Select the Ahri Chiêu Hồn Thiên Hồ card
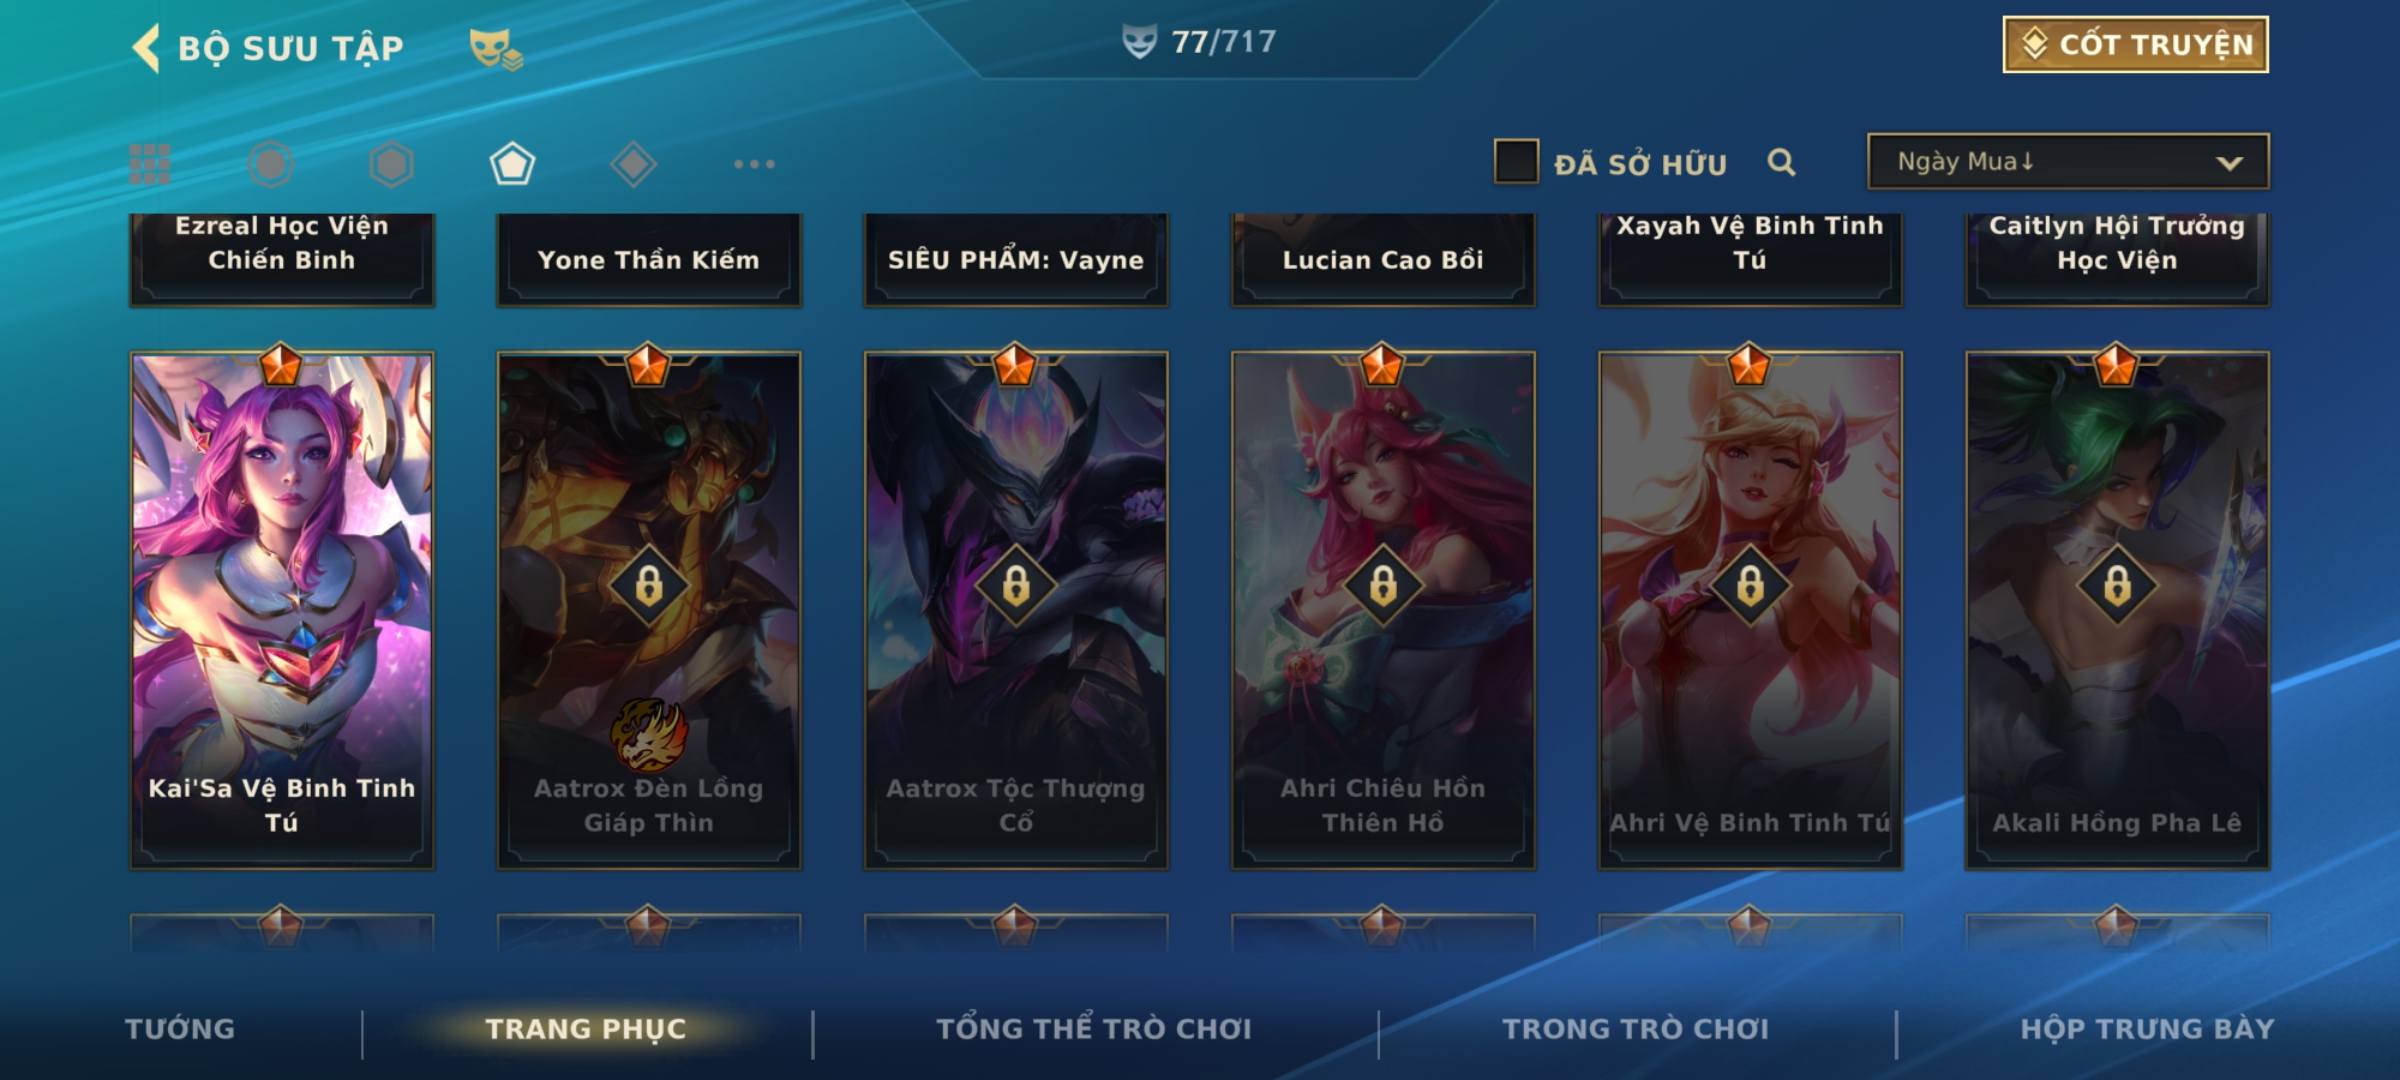The width and height of the screenshot is (2400, 1080). click(1383, 610)
